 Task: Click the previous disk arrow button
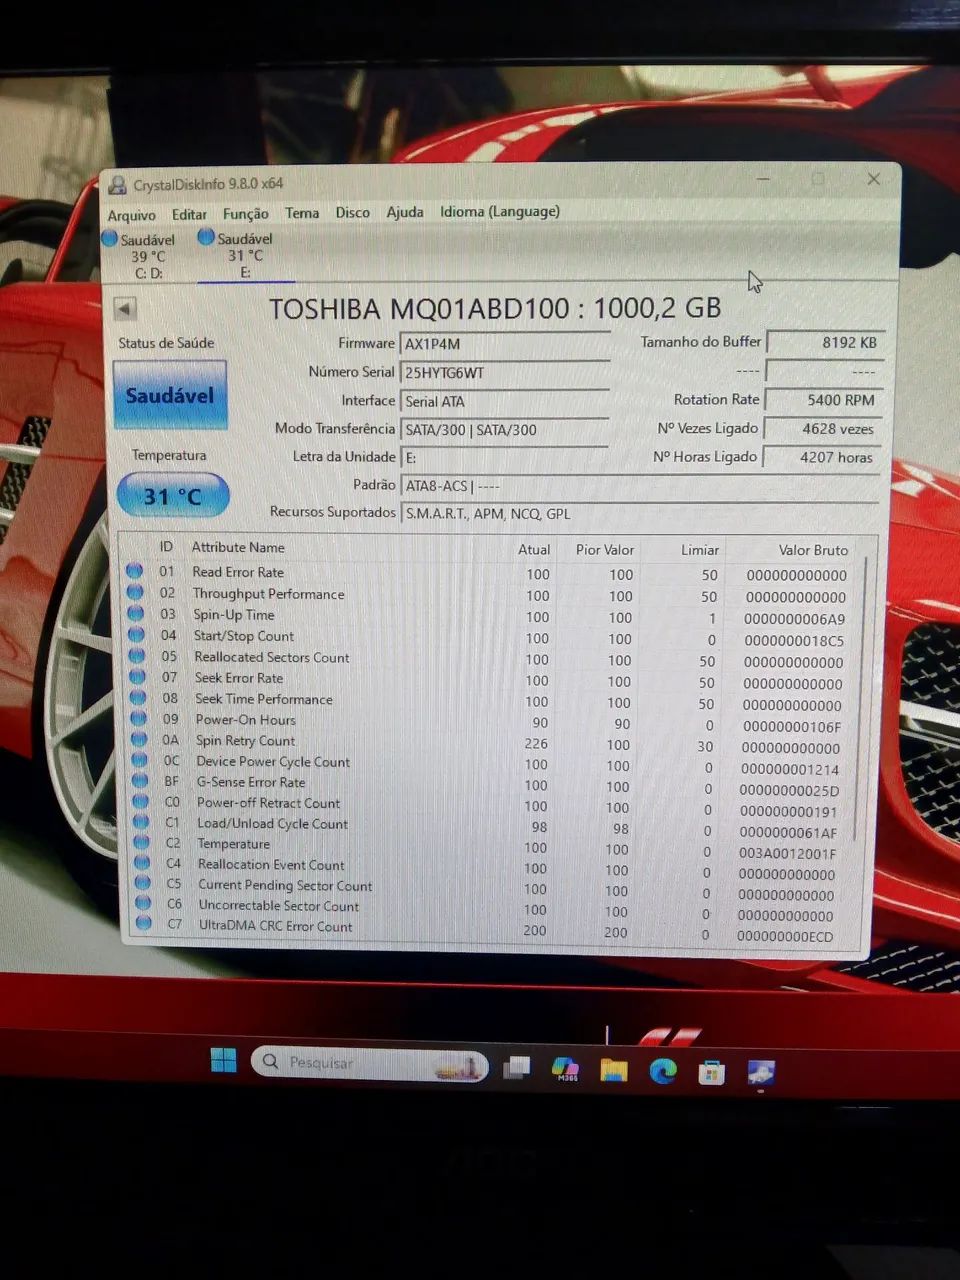(x=125, y=309)
